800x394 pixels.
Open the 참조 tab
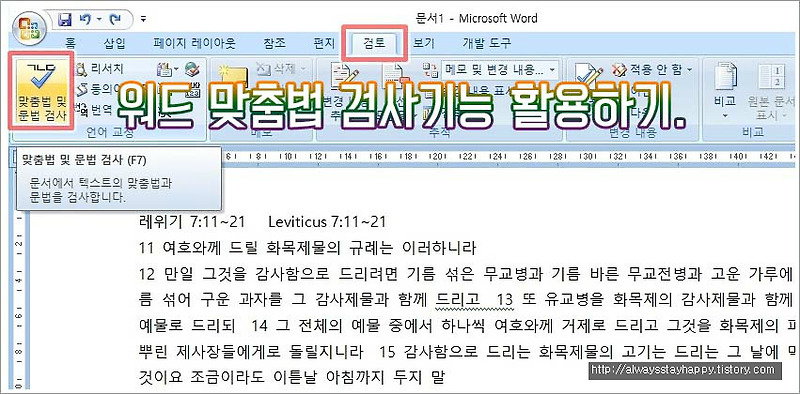[x=274, y=43]
